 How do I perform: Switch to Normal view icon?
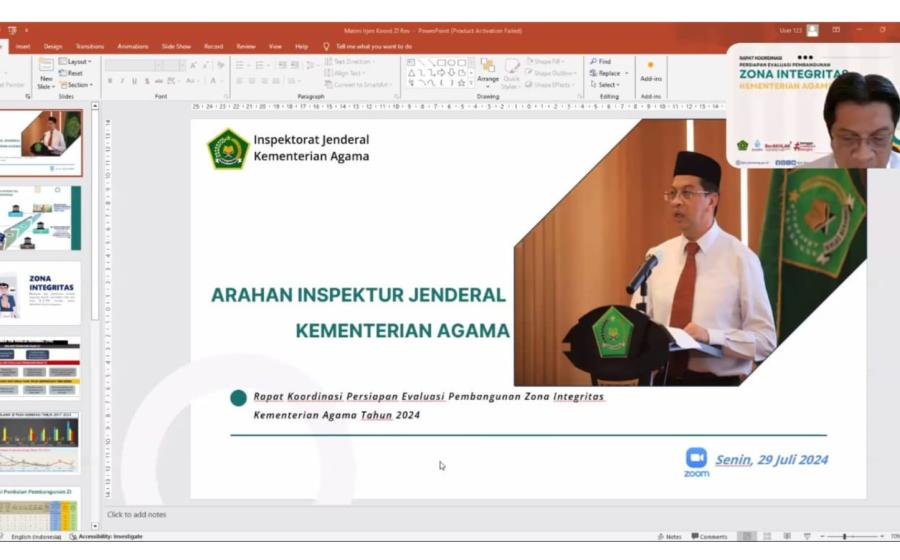pos(747,536)
